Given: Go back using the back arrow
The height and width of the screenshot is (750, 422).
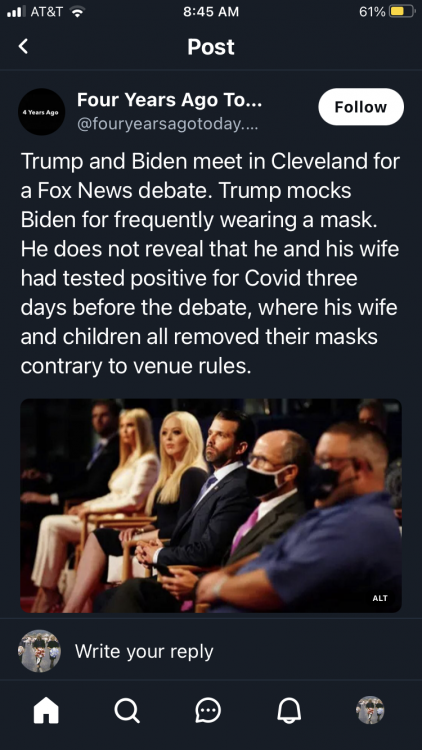Looking at the screenshot, I should tap(23, 46).
